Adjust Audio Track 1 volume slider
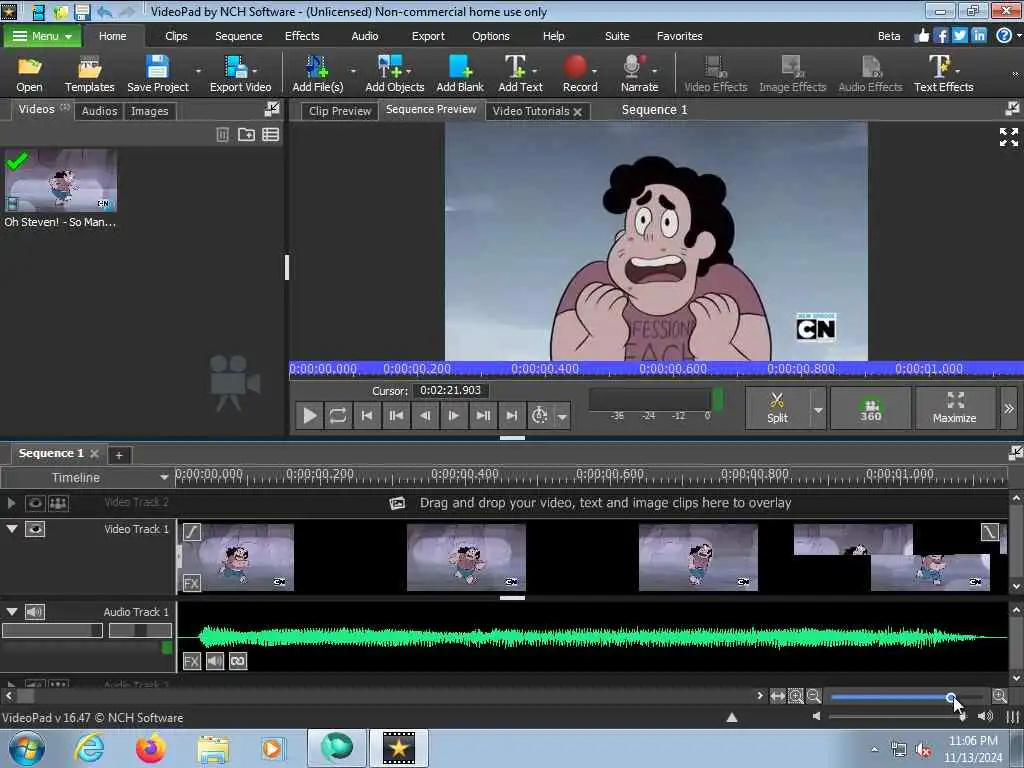 point(52,630)
